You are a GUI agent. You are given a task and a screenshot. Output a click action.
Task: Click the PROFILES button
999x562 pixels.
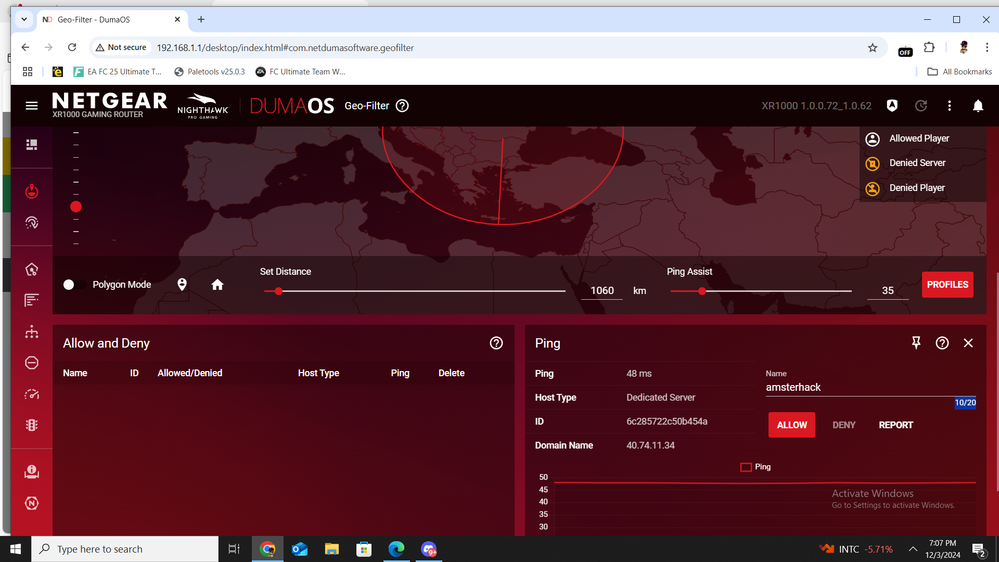[947, 285]
